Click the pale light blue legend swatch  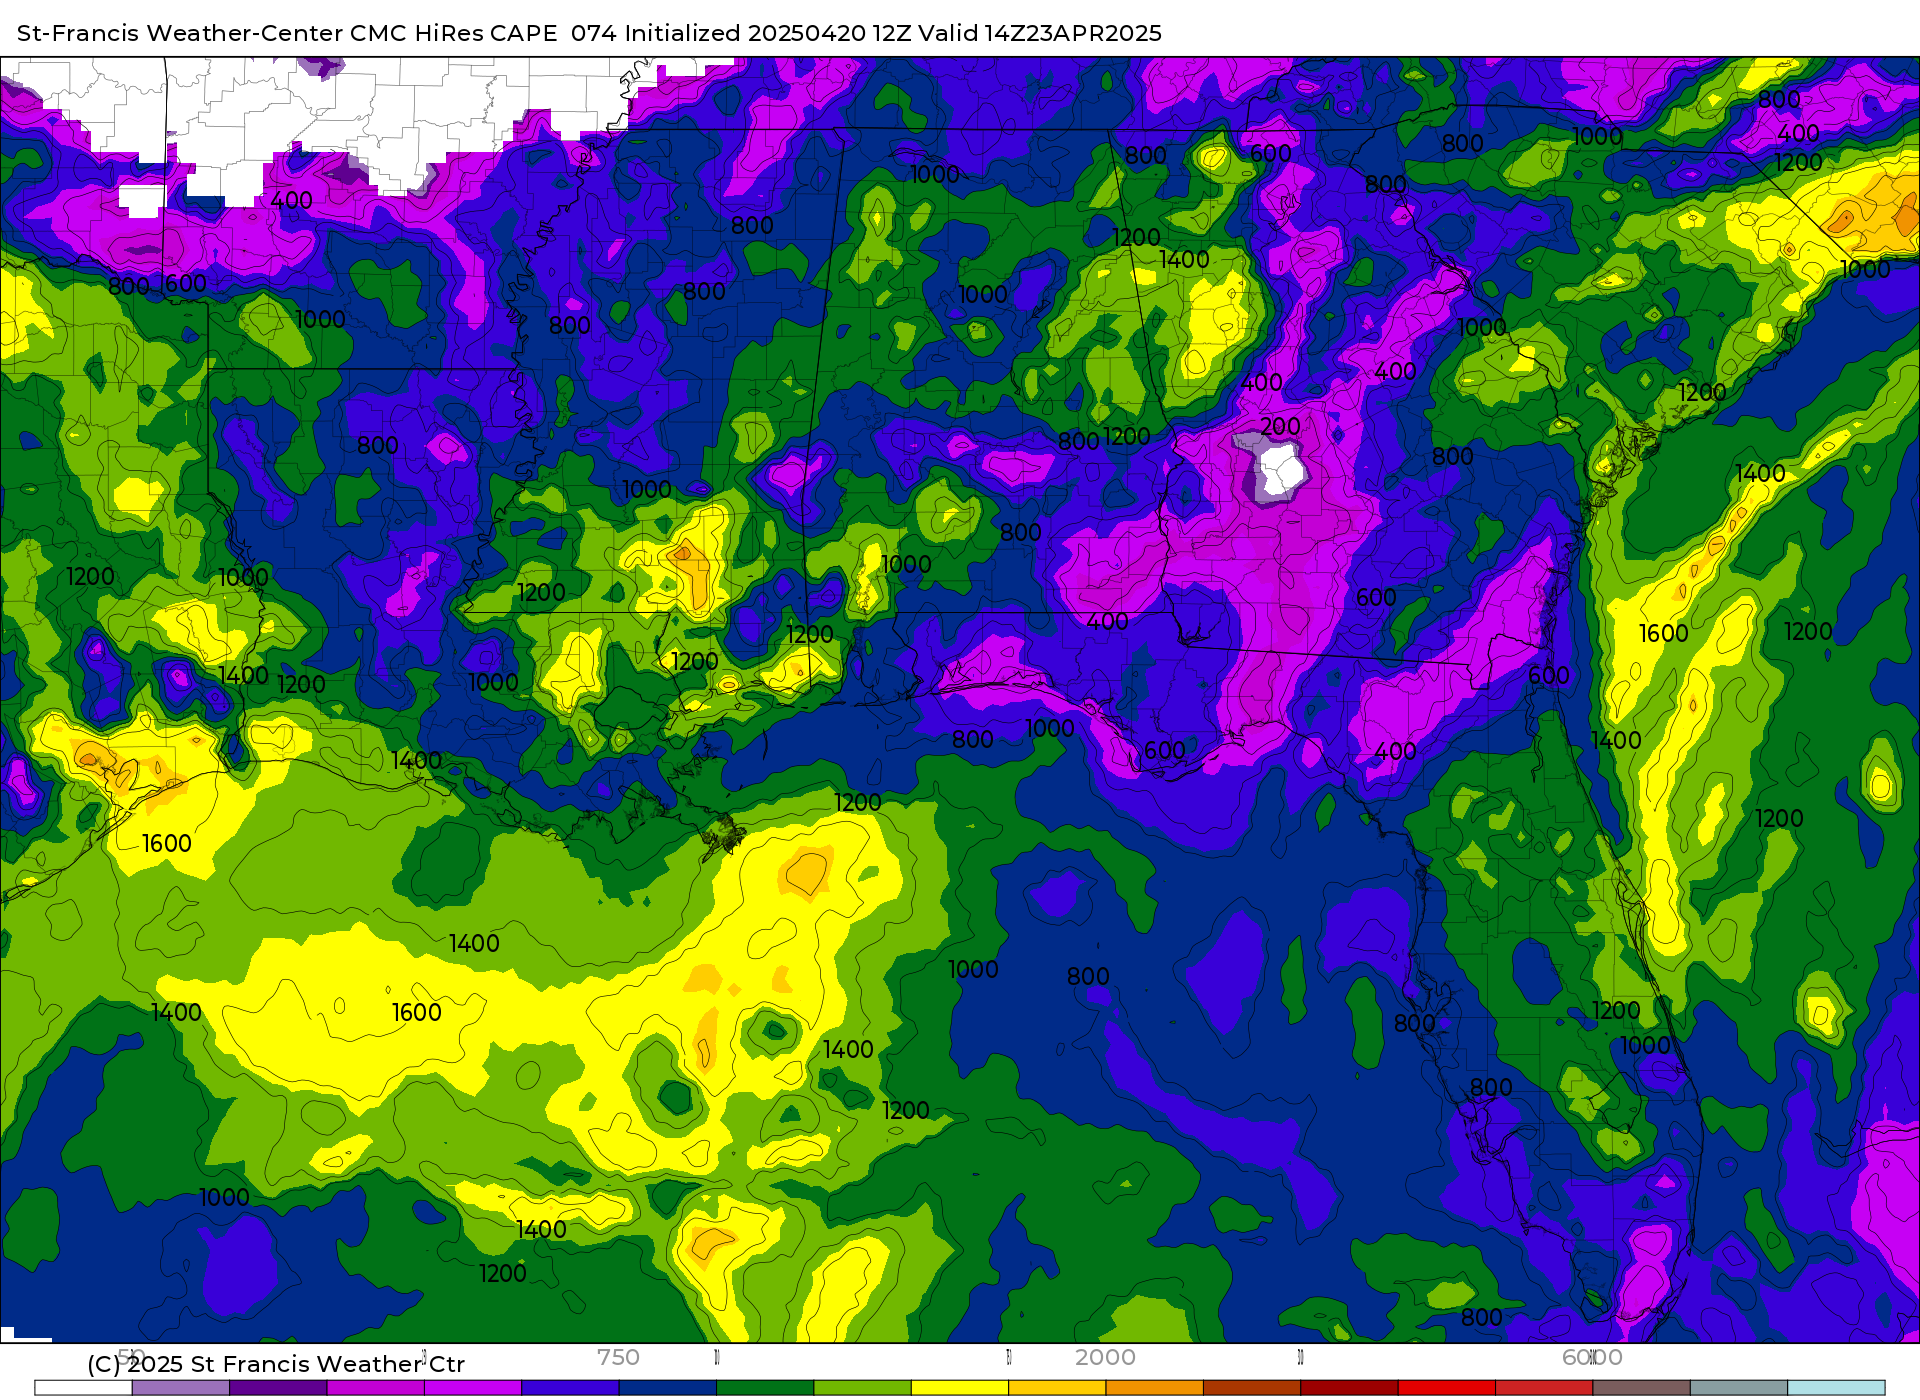click(x=1836, y=1388)
